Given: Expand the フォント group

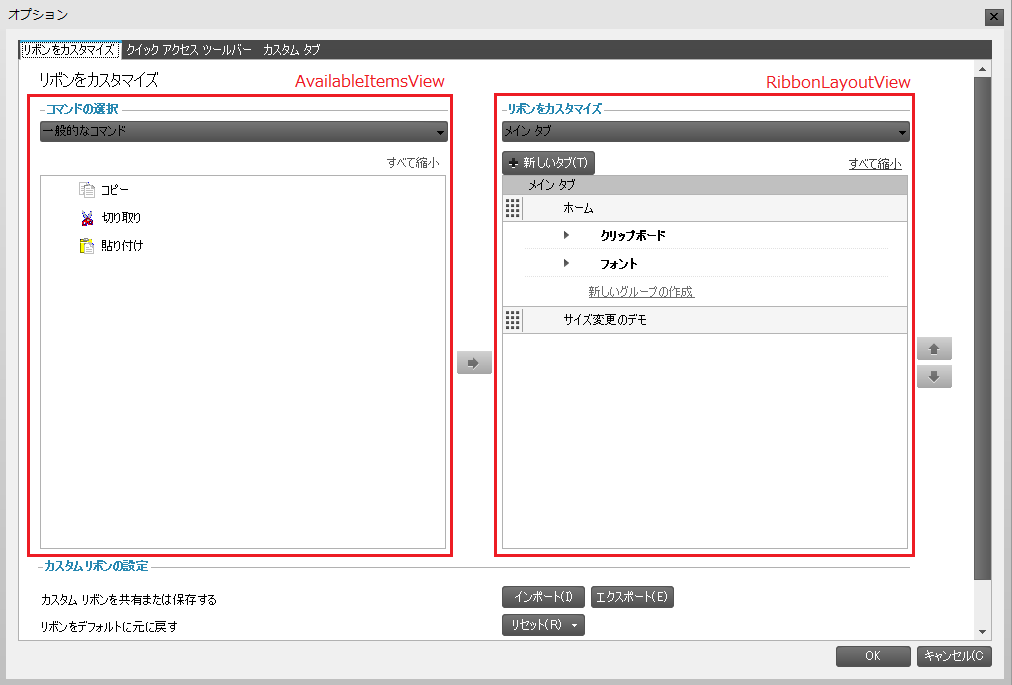Looking at the screenshot, I should (x=567, y=263).
